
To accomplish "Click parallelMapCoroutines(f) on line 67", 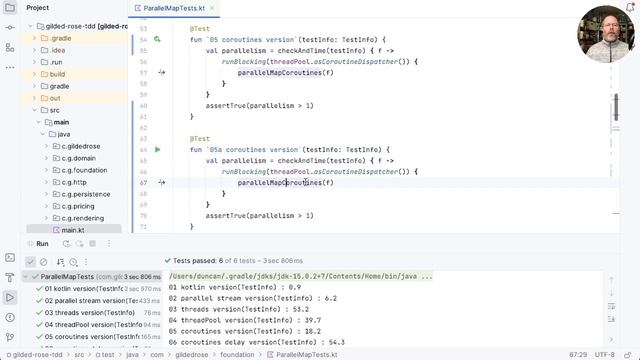I will (x=285, y=182).
